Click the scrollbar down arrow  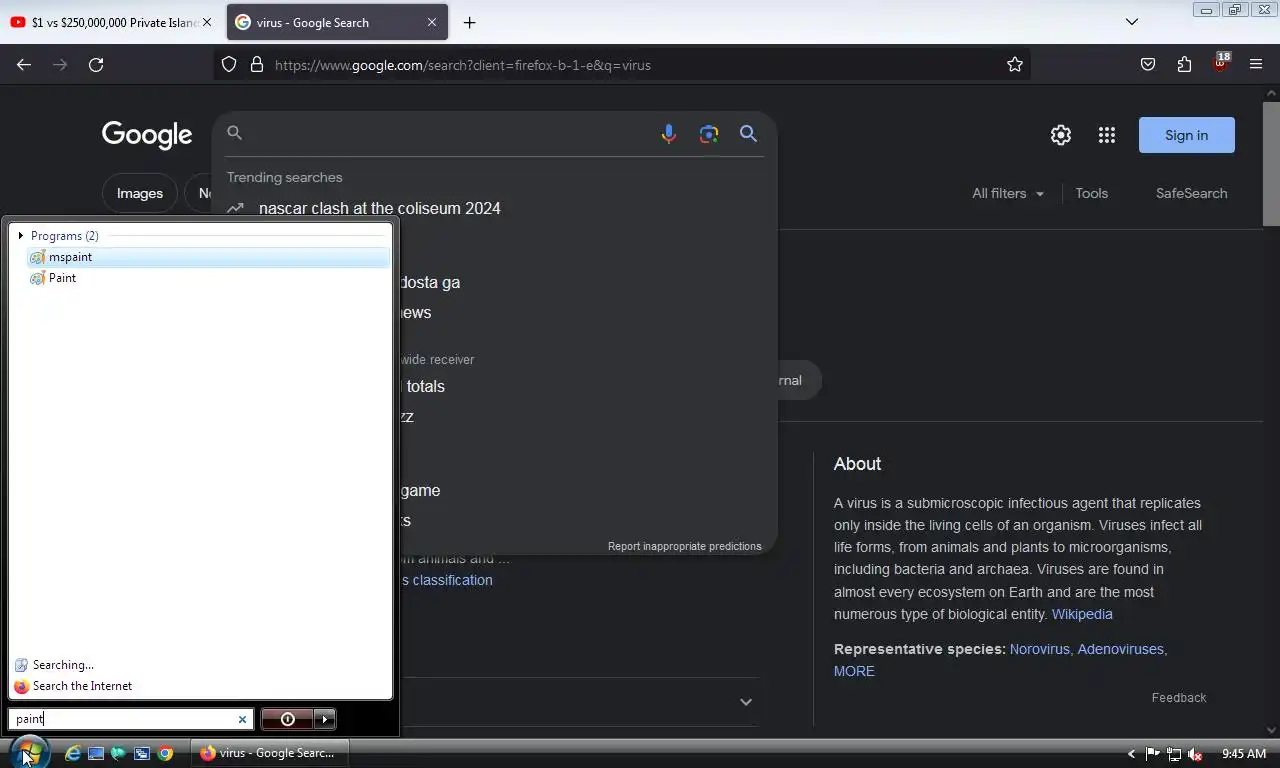[1271, 730]
